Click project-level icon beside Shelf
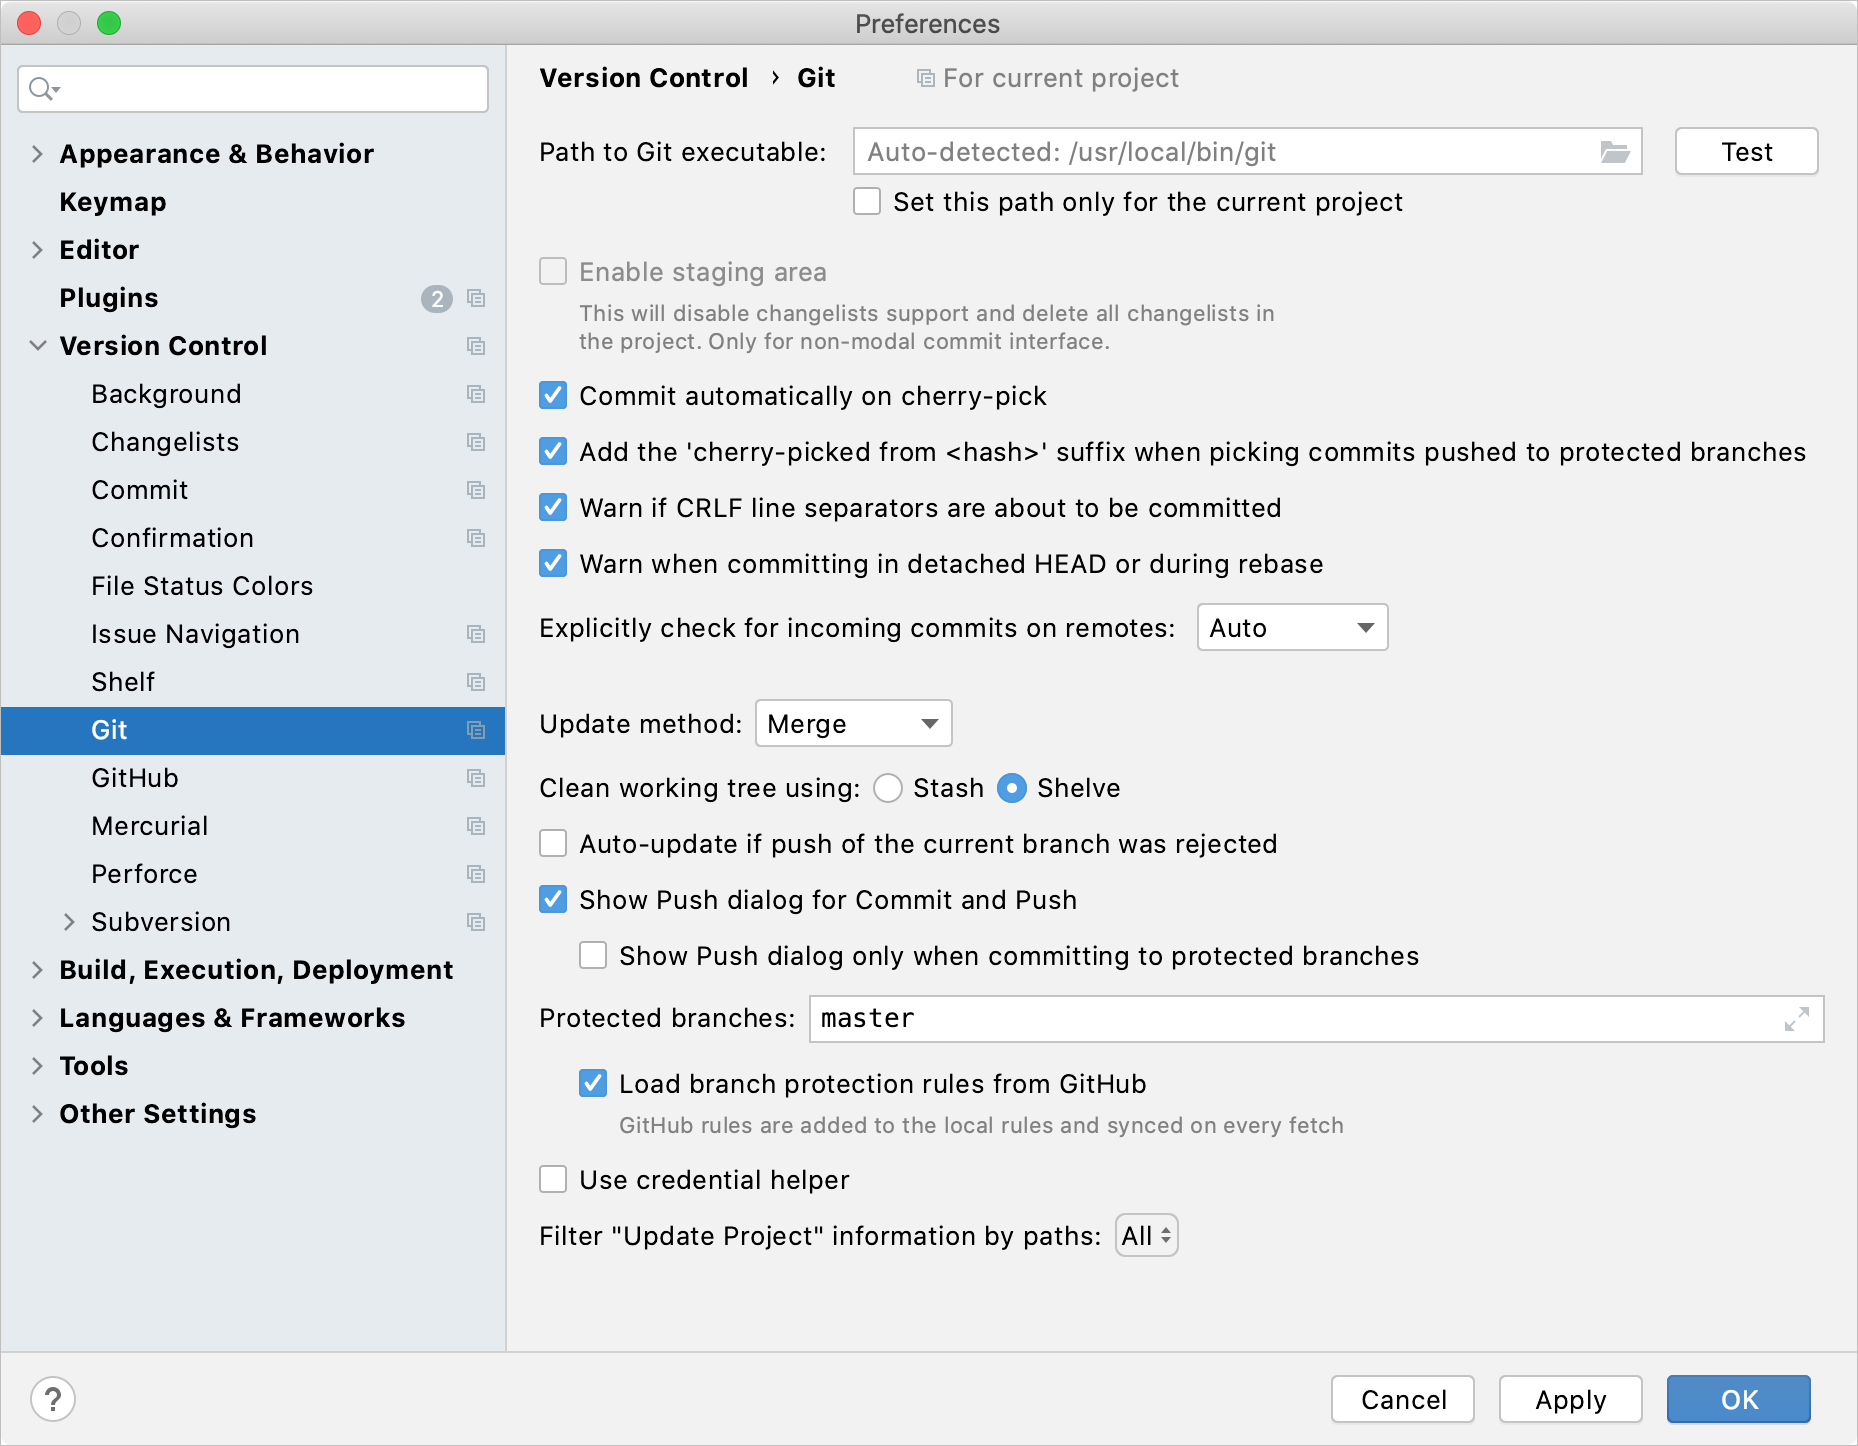The height and width of the screenshot is (1446, 1858). click(476, 682)
